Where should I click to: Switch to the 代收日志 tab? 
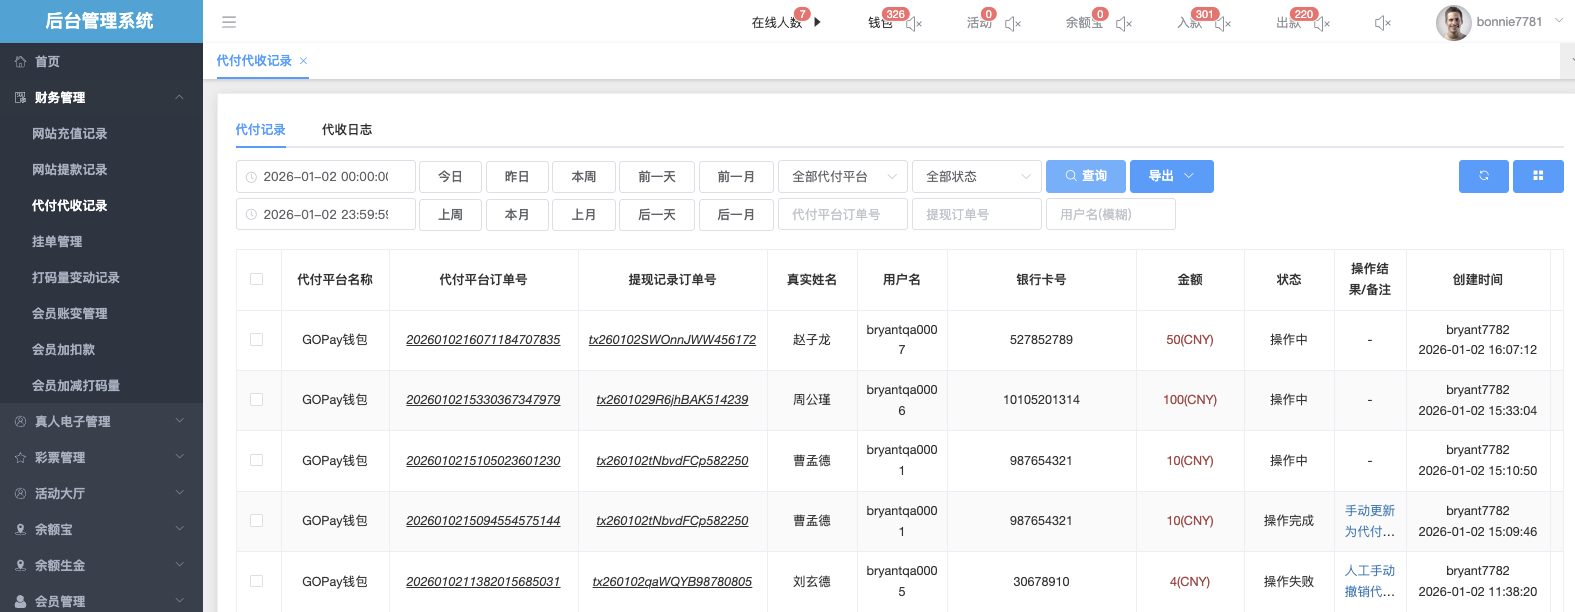click(347, 130)
